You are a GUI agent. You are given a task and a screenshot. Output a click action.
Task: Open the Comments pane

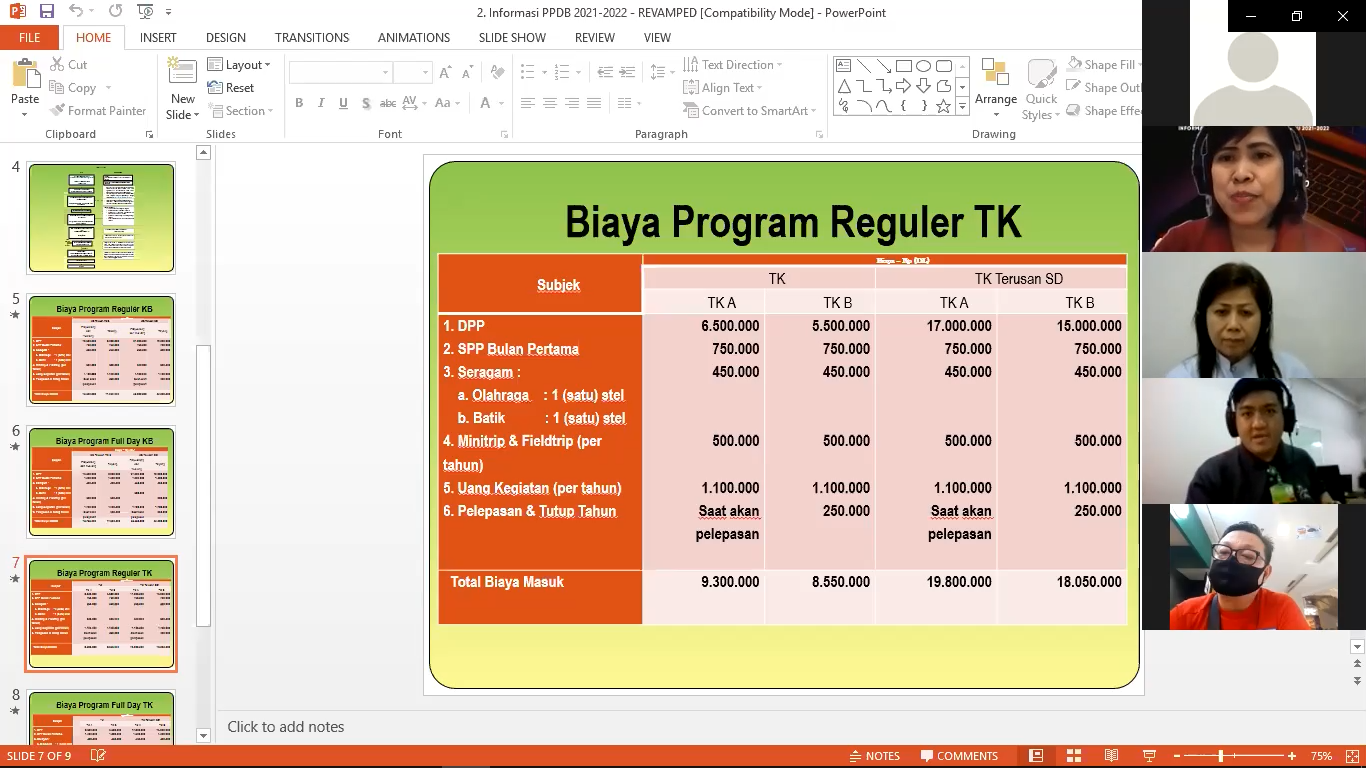pyautogui.click(x=959, y=756)
